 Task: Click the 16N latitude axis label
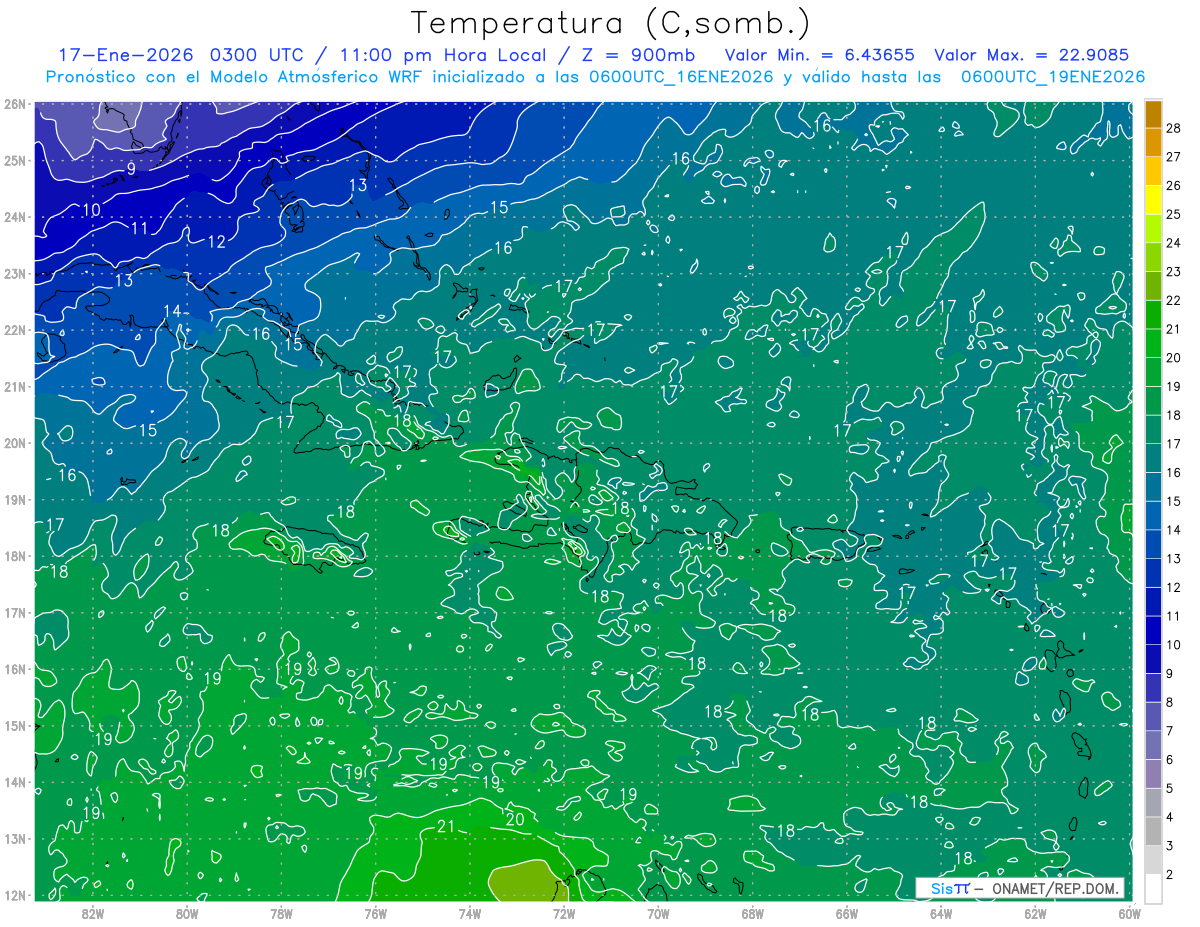[x=15, y=669]
